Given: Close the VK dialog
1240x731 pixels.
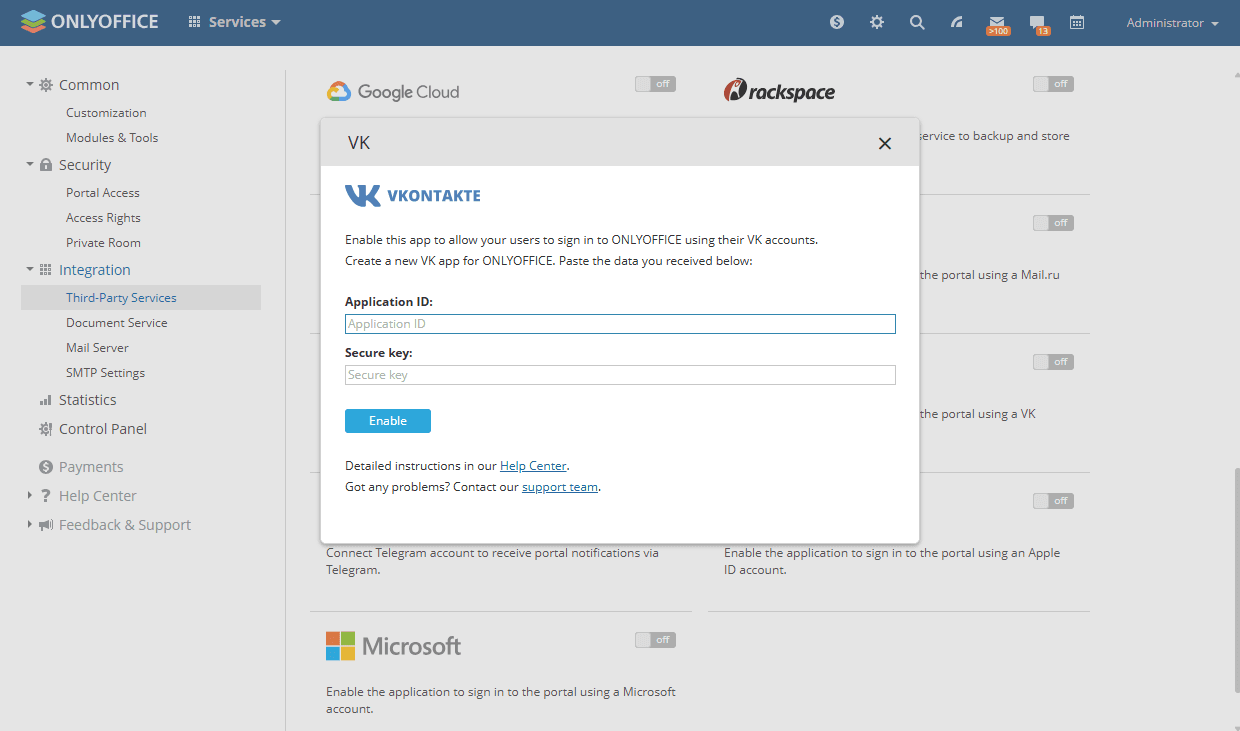Looking at the screenshot, I should 885,143.
